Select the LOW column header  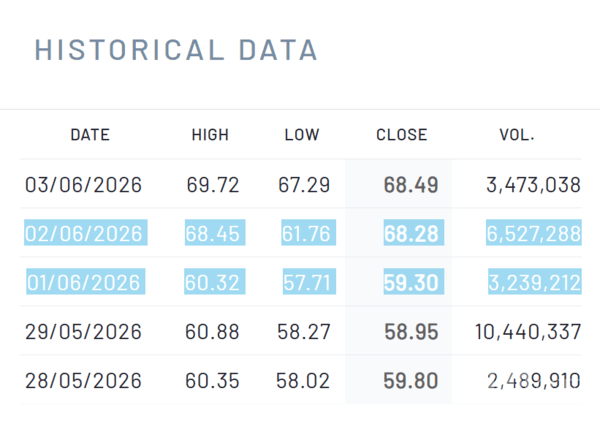click(302, 135)
